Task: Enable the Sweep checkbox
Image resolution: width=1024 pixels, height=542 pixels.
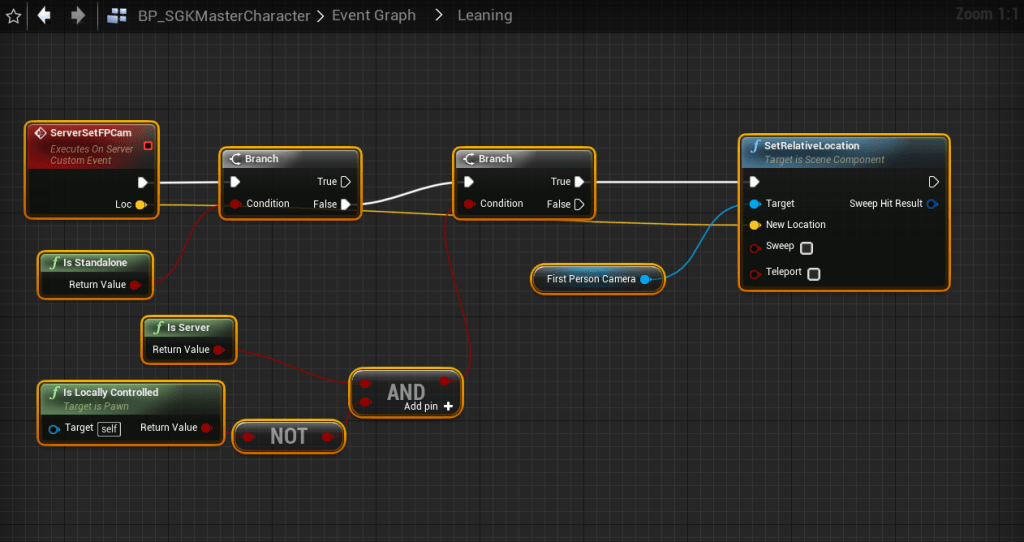Action: pyautogui.click(x=806, y=248)
